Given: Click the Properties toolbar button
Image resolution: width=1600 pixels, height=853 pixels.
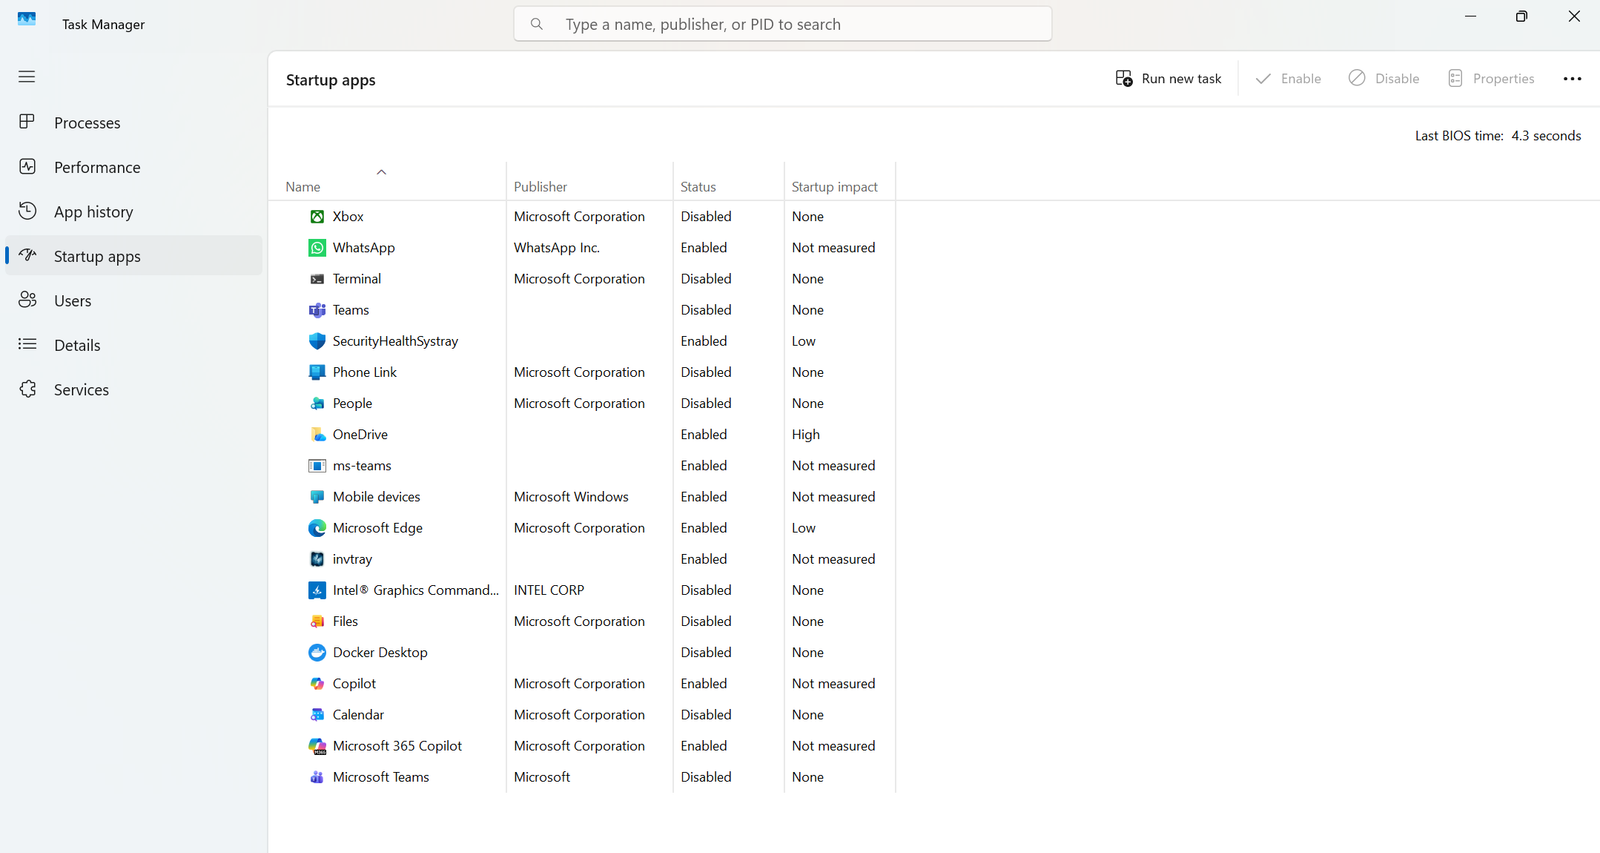Looking at the screenshot, I should 1491,79.
